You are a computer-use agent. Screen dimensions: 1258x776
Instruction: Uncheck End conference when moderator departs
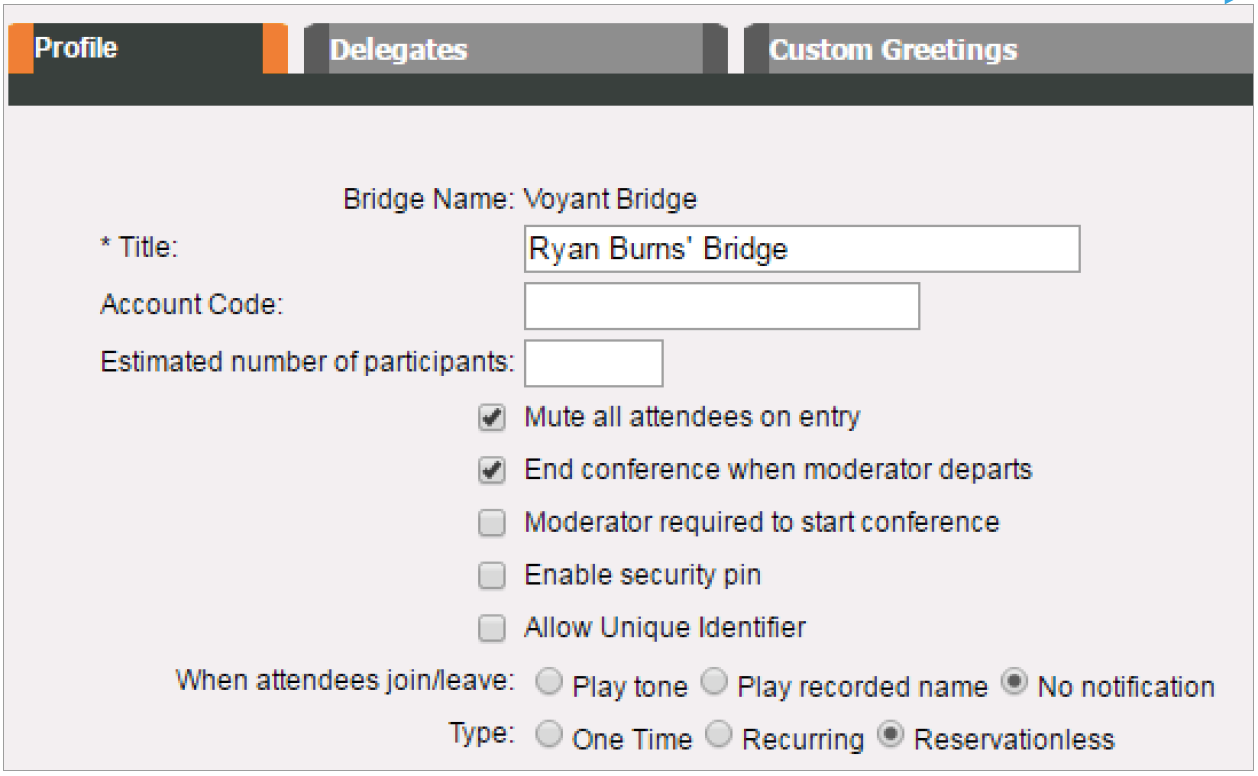492,470
